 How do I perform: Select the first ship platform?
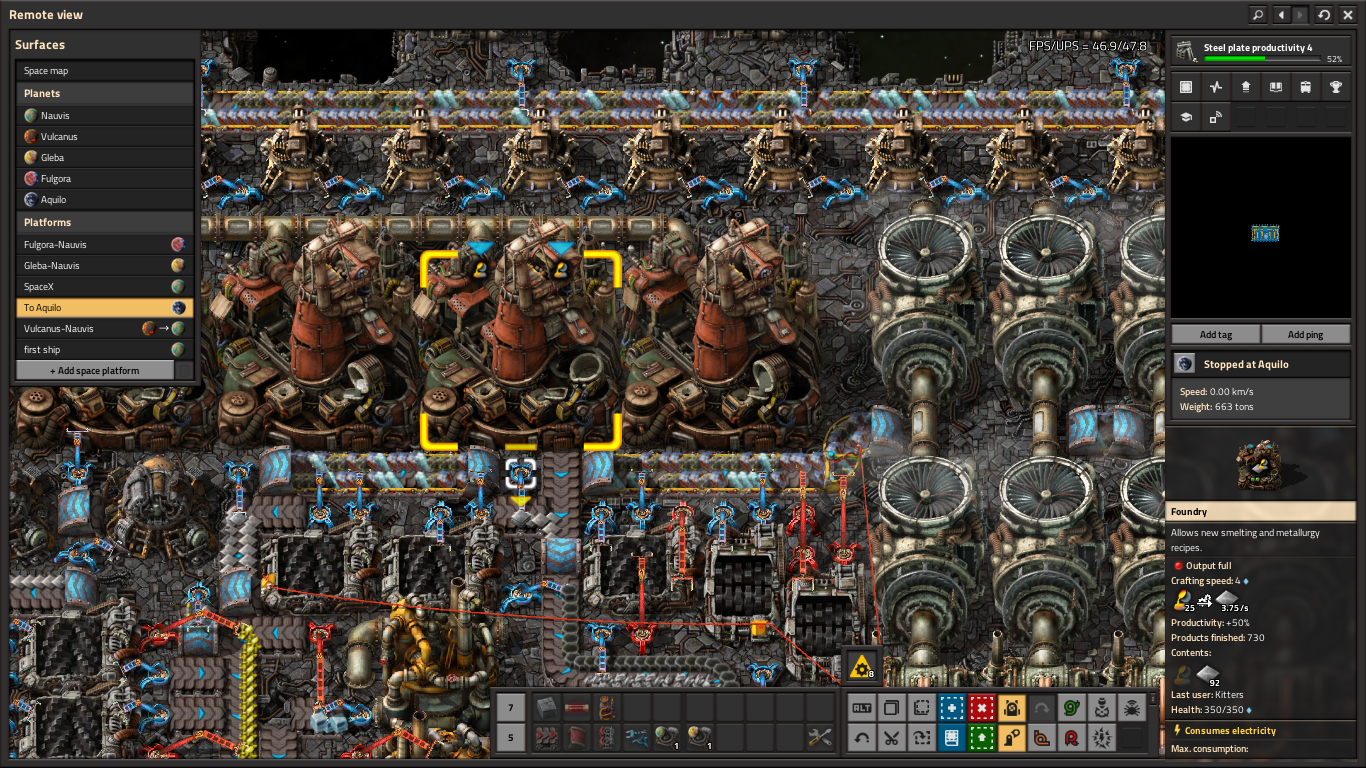point(105,349)
